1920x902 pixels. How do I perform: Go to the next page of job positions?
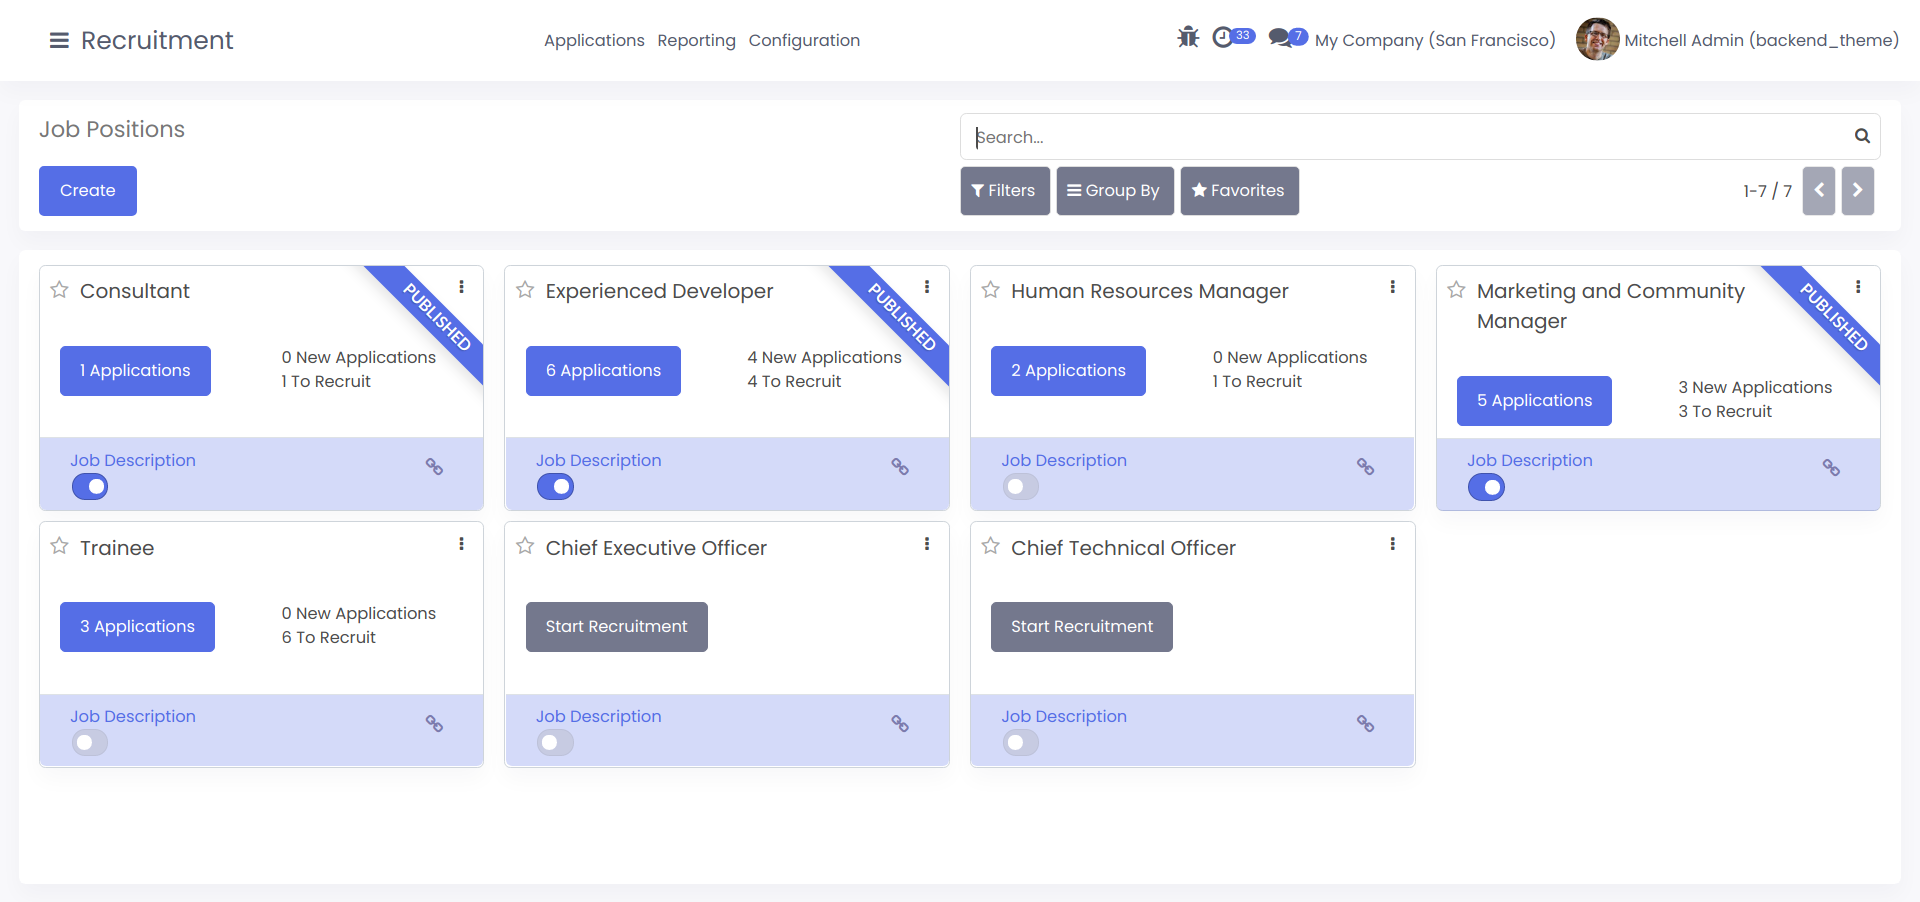coord(1857,191)
